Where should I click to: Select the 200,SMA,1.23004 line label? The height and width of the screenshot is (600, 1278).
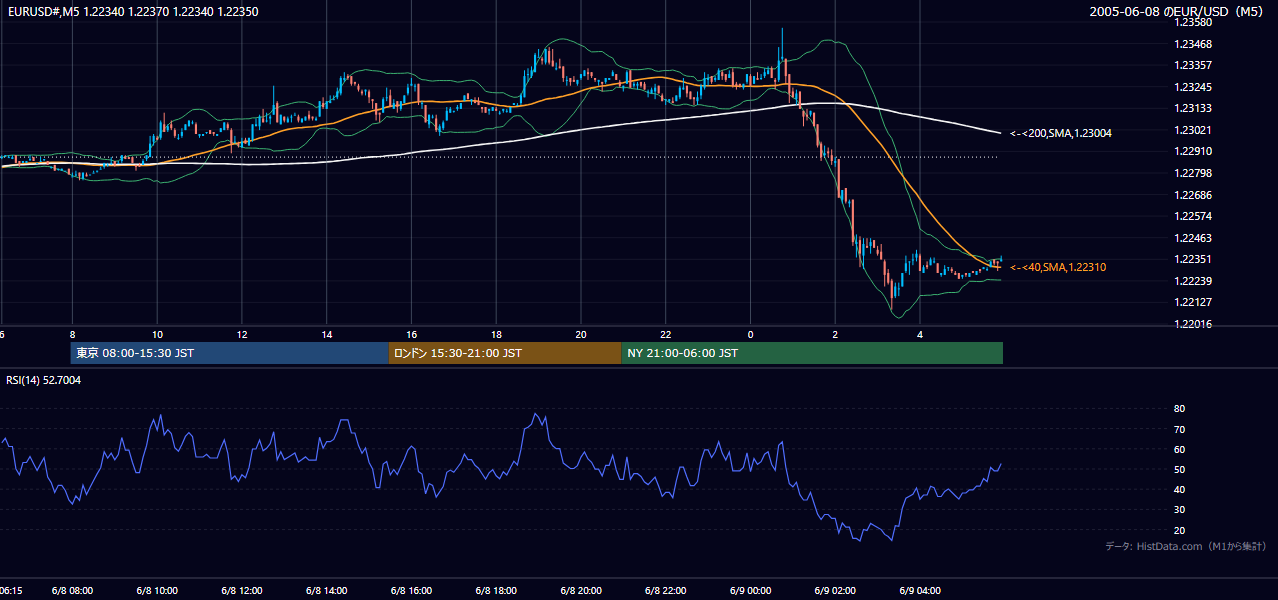click(x=1061, y=133)
